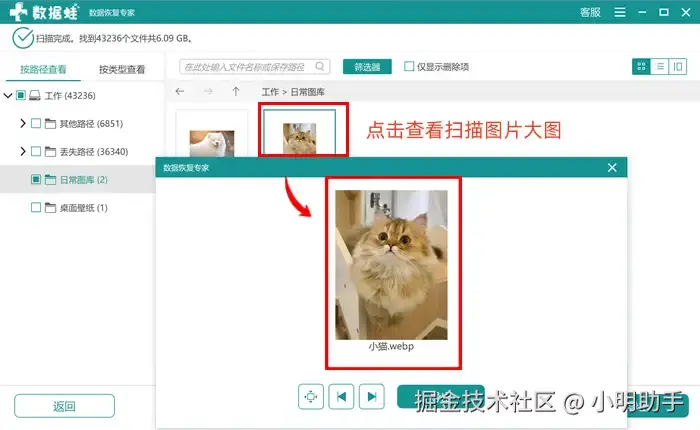
Task: Collapse the 工作 (43236) drive node
Action: [8, 95]
